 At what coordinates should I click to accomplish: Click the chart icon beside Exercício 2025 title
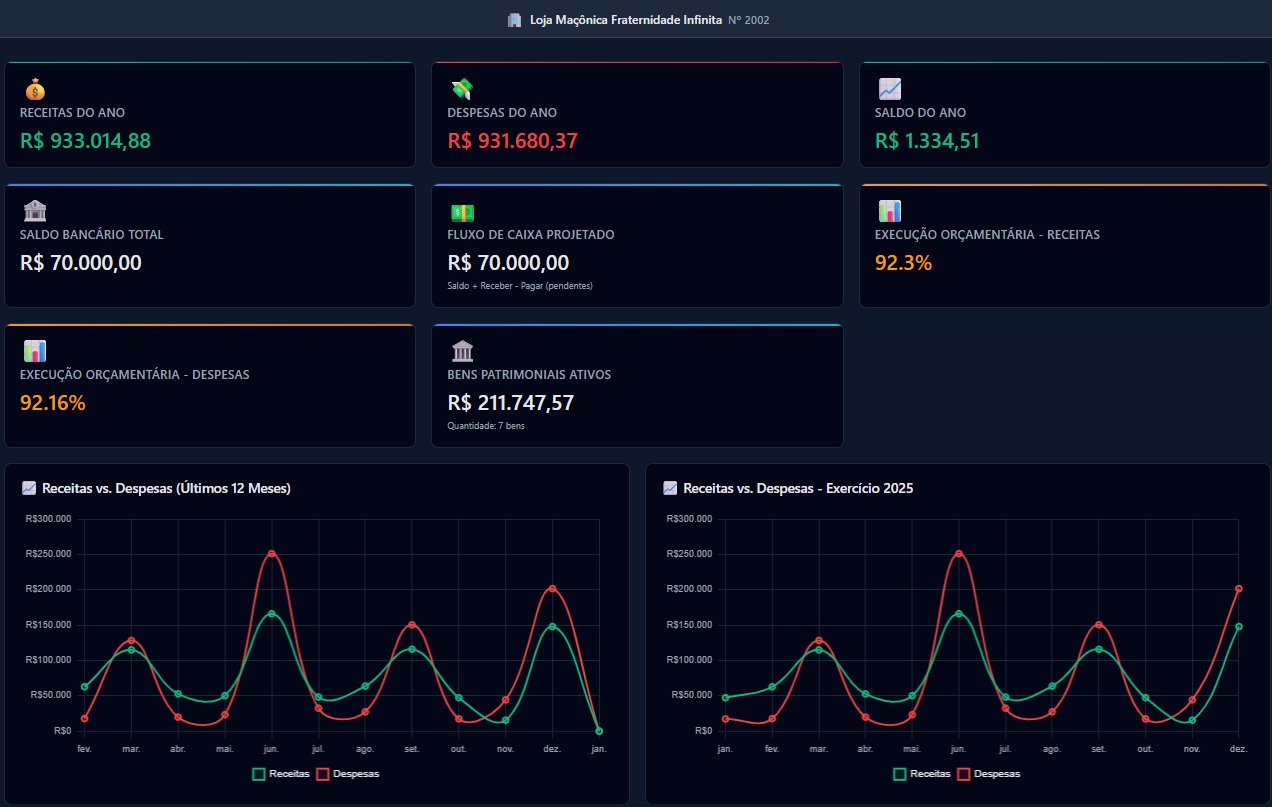668,488
